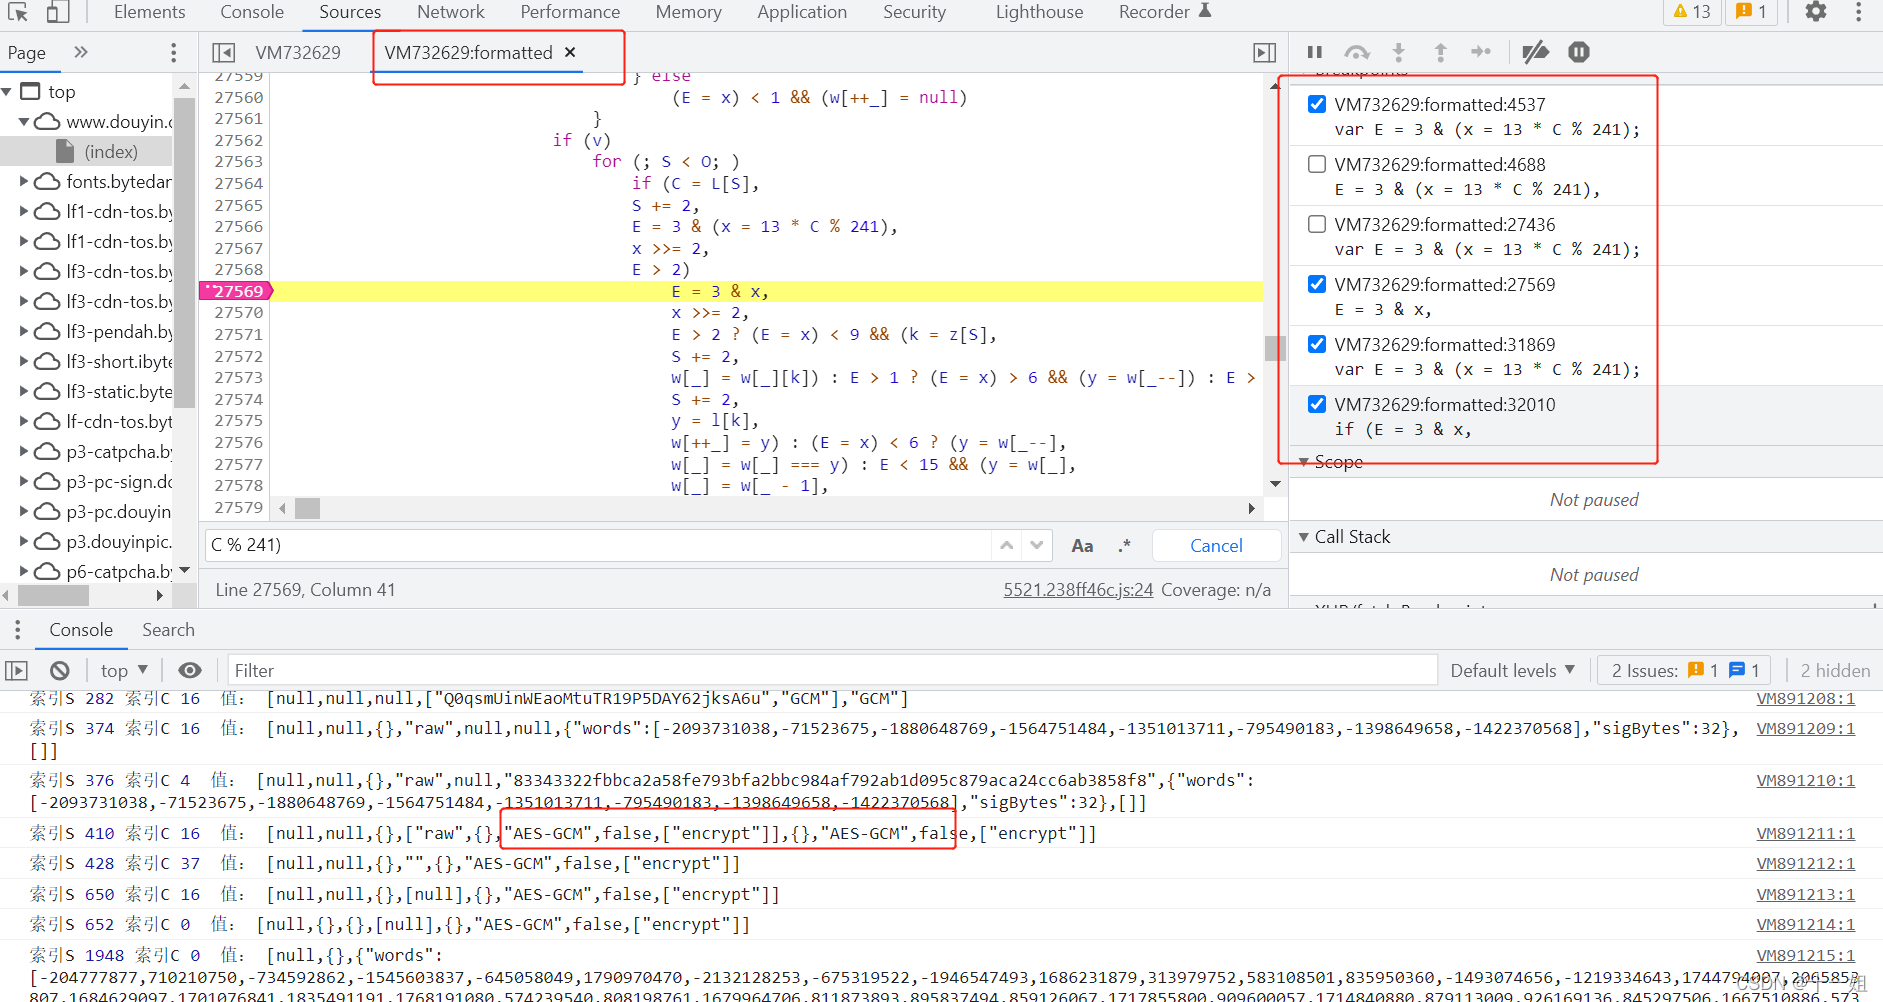Collapse the Call Stack section
1883x1002 pixels.
coord(1304,537)
